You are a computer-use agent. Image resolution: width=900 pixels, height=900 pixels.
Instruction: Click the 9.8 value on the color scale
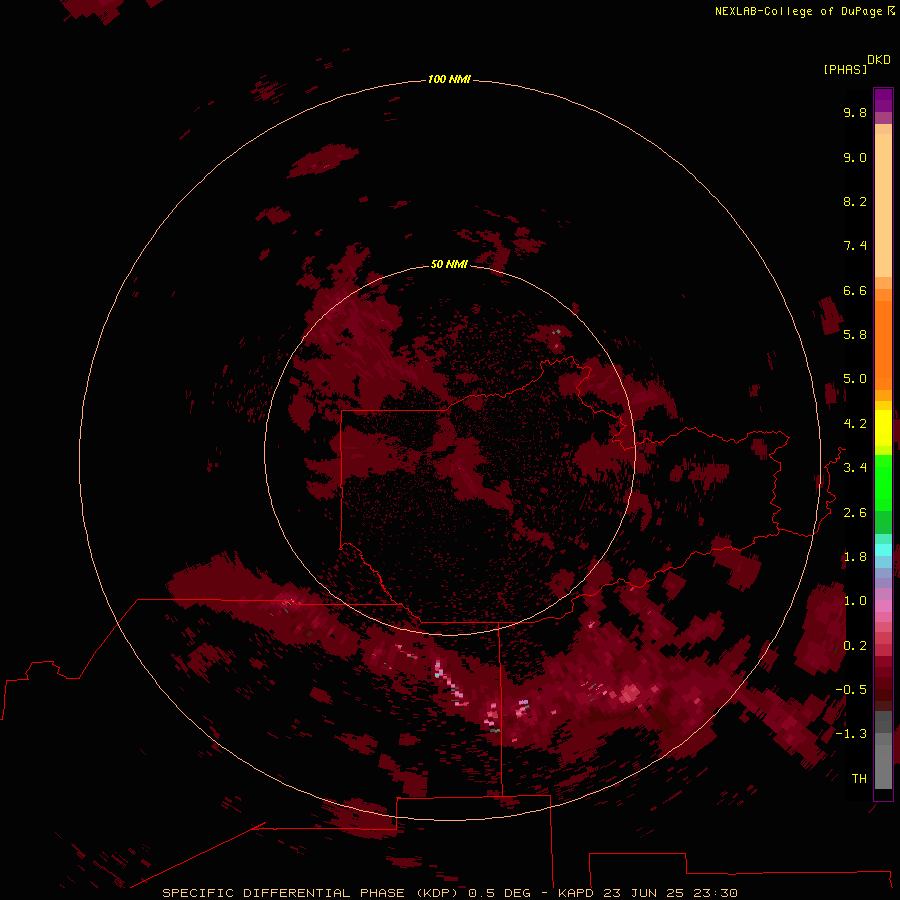click(x=855, y=112)
